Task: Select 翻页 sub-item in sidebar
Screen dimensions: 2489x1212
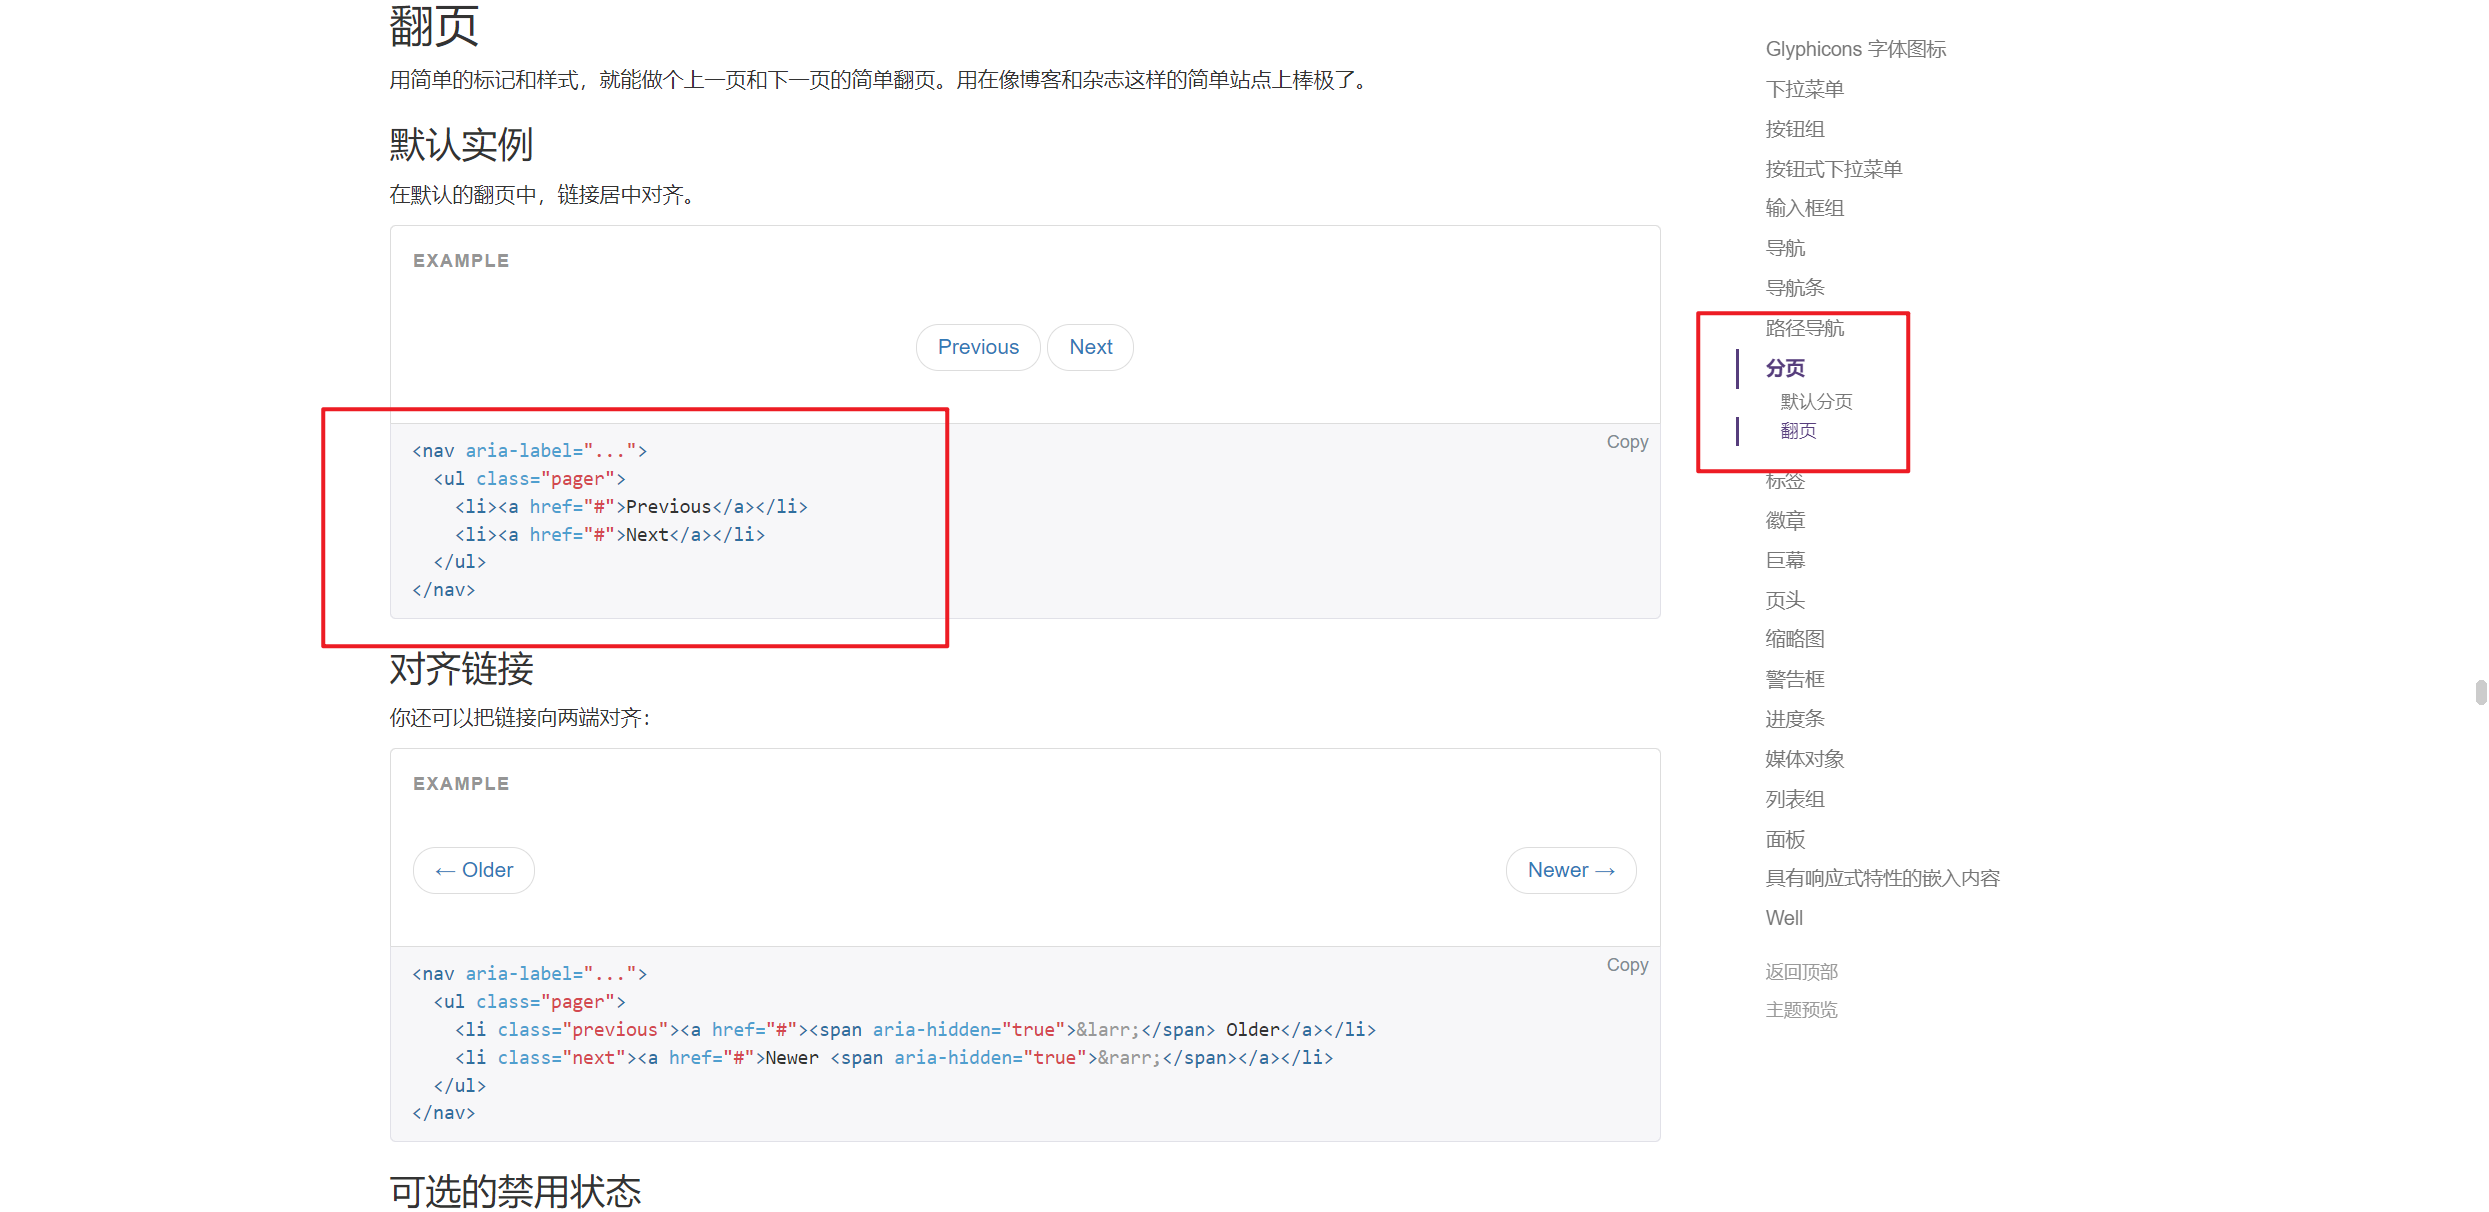Action: pyautogui.click(x=1798, y=431)
